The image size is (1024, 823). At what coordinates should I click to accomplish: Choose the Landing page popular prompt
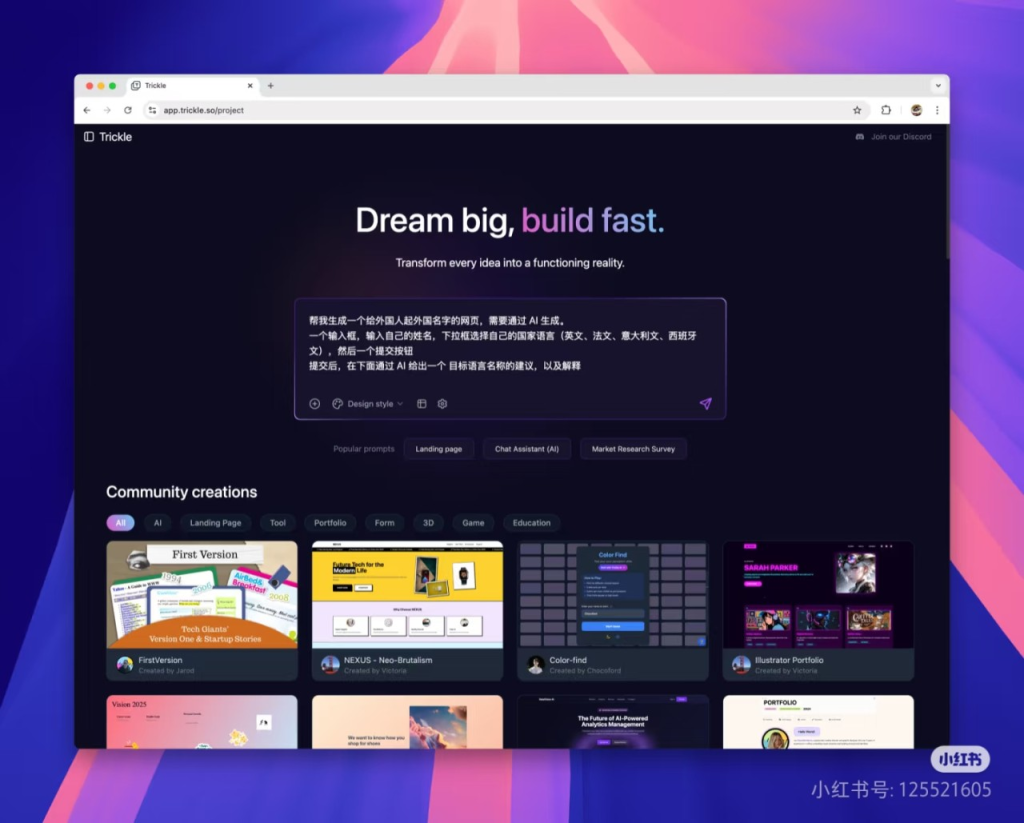(x=438, y=449)
